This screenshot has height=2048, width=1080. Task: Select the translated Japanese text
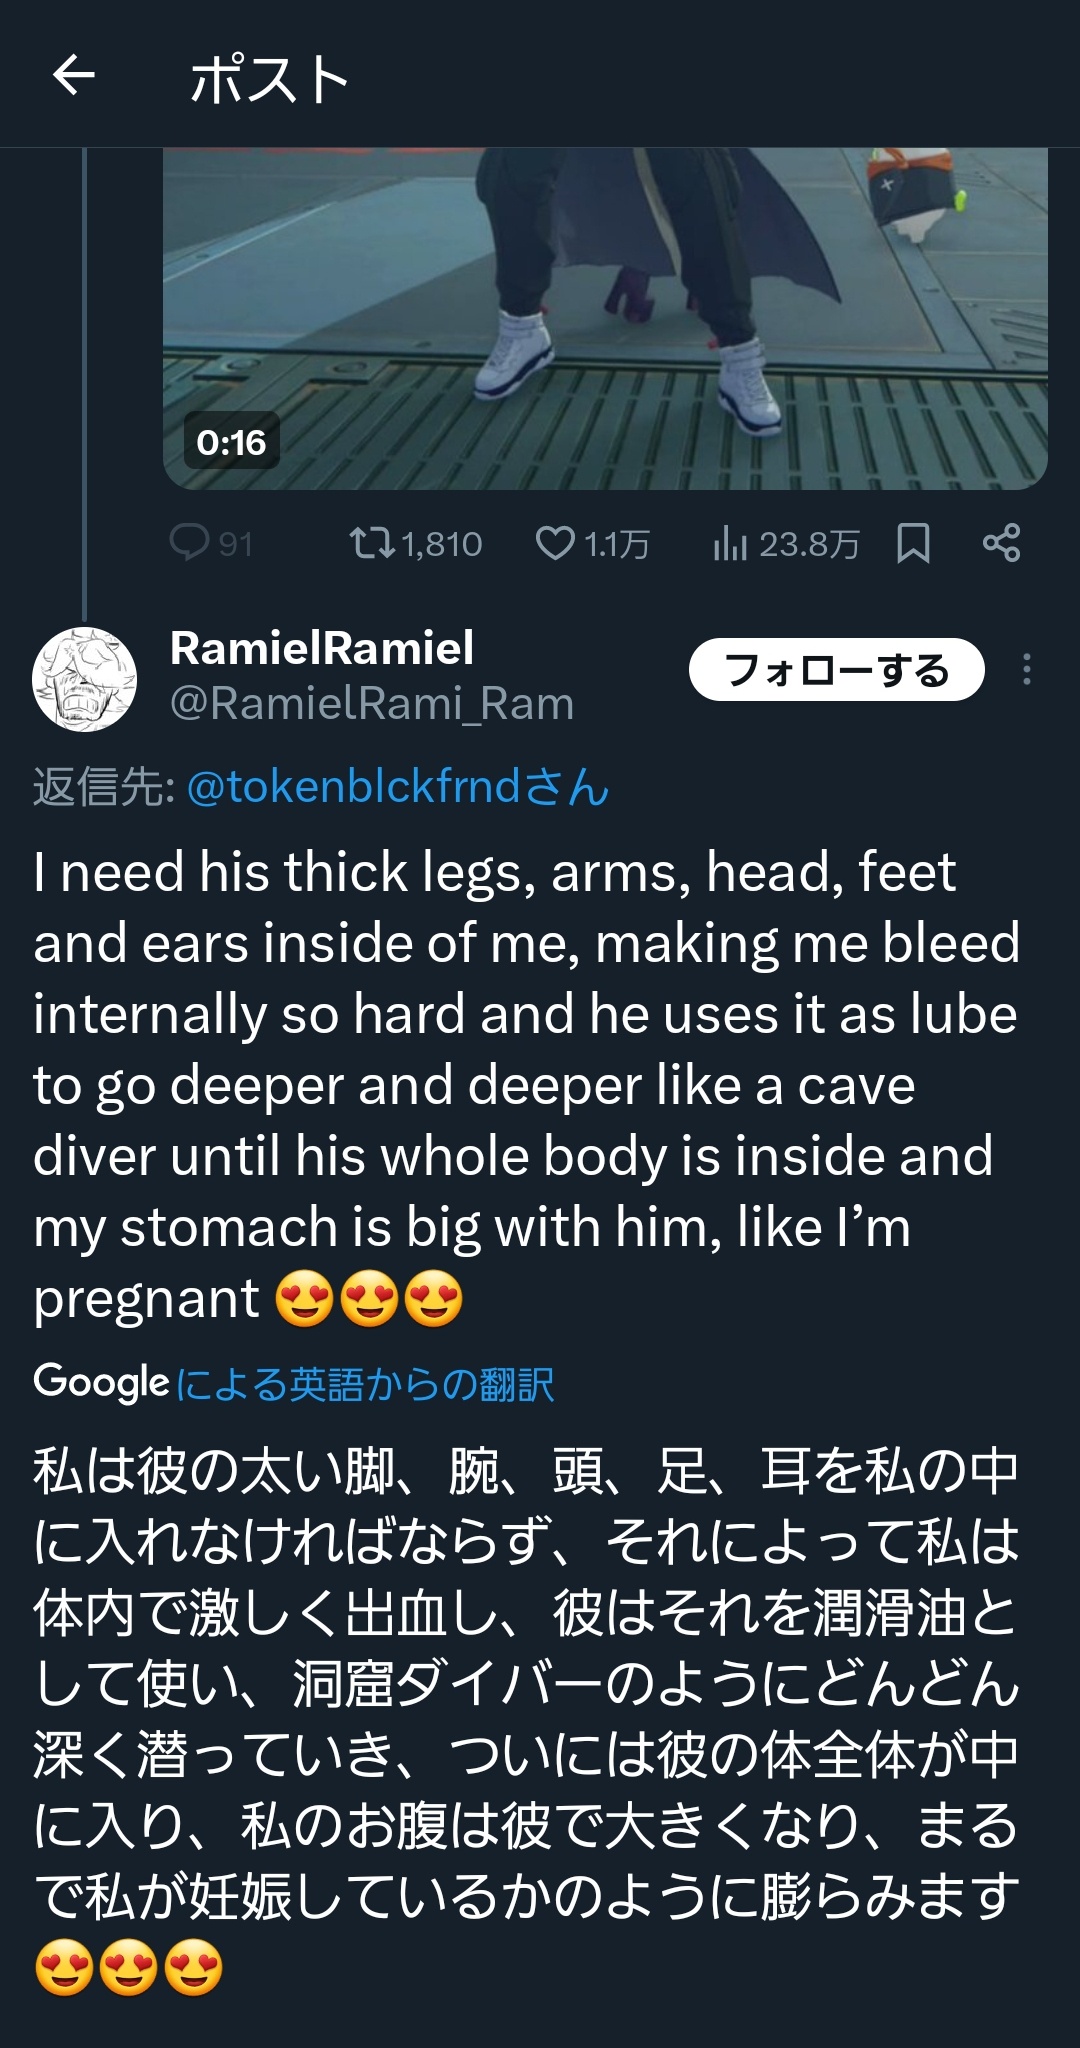[527, 1719]
